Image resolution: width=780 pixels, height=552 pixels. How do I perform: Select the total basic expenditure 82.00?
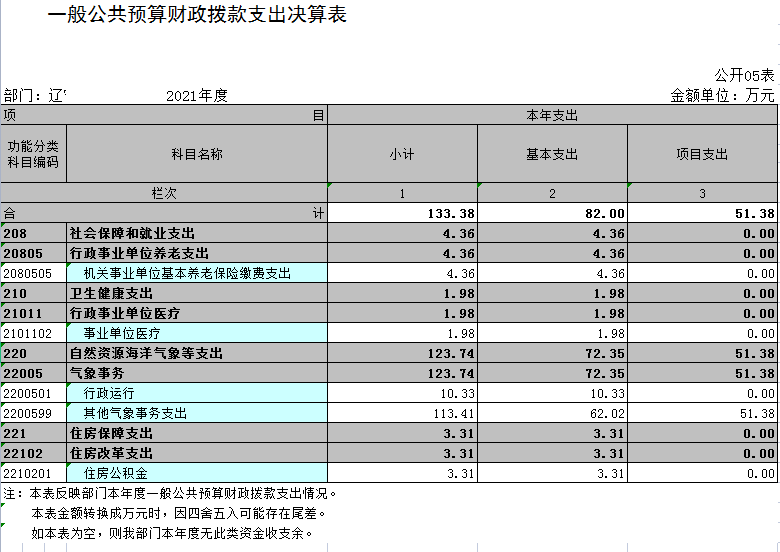tap(552, 213)
